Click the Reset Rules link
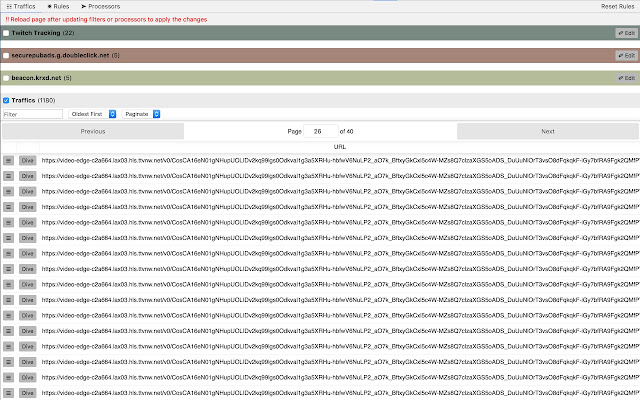The image size is (640, 400). coord(617,7)
